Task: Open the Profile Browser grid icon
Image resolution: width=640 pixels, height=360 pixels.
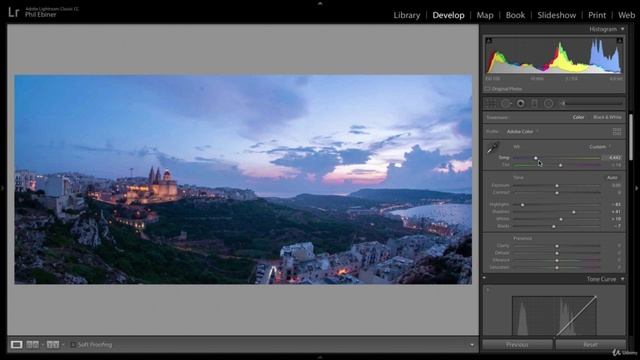Action: [x=617, y=131]
